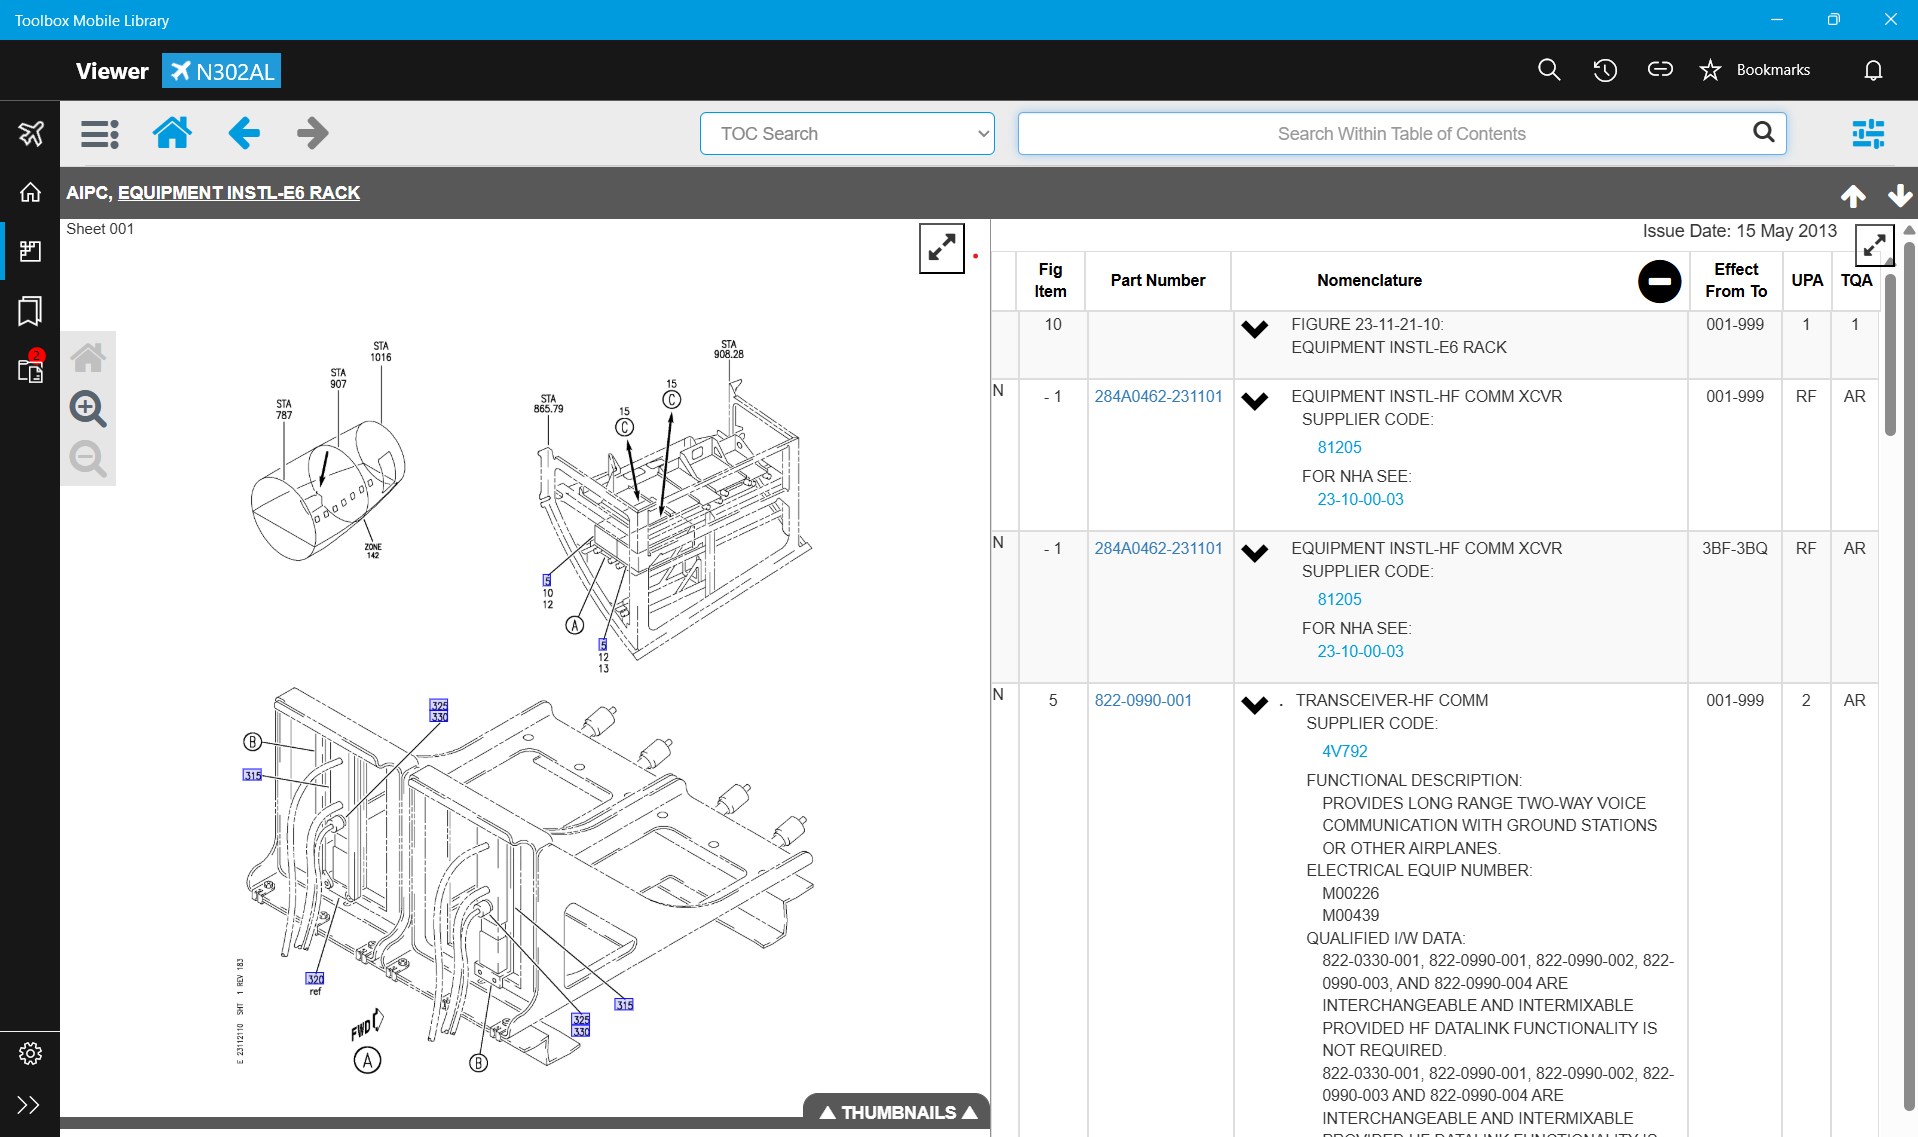This screenshot has height=1137, width=1918.
Task: Expand the illustration pane to fullscreen
Action: click(x=941, y=248)
